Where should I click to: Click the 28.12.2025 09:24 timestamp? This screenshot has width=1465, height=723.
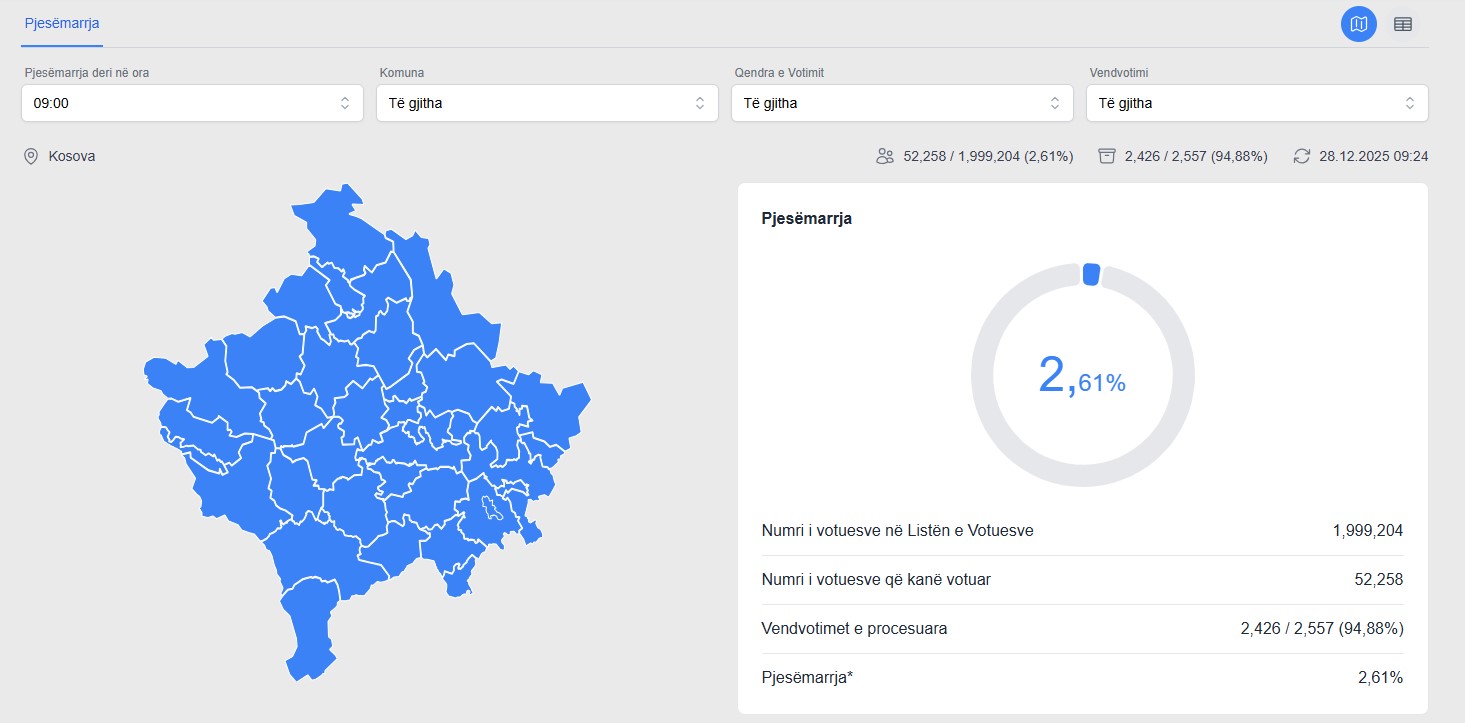[x=1373, y=156]
